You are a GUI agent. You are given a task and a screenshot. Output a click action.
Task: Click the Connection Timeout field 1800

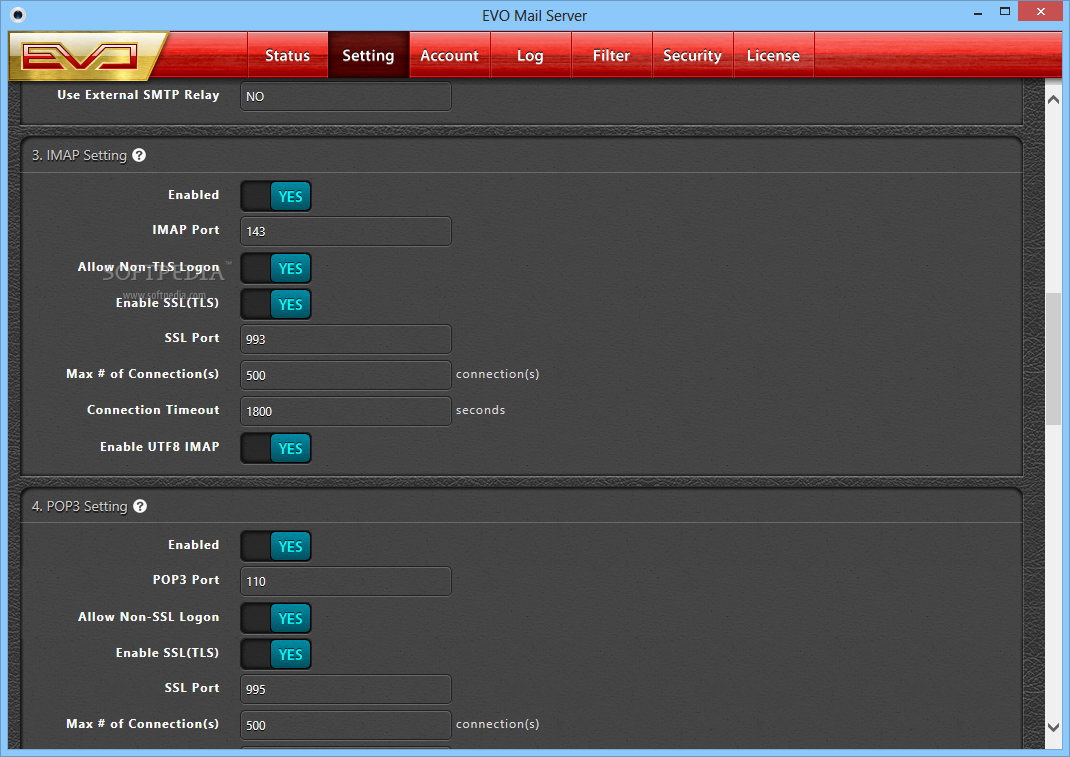pyautogui.click(x=346, y=412)
